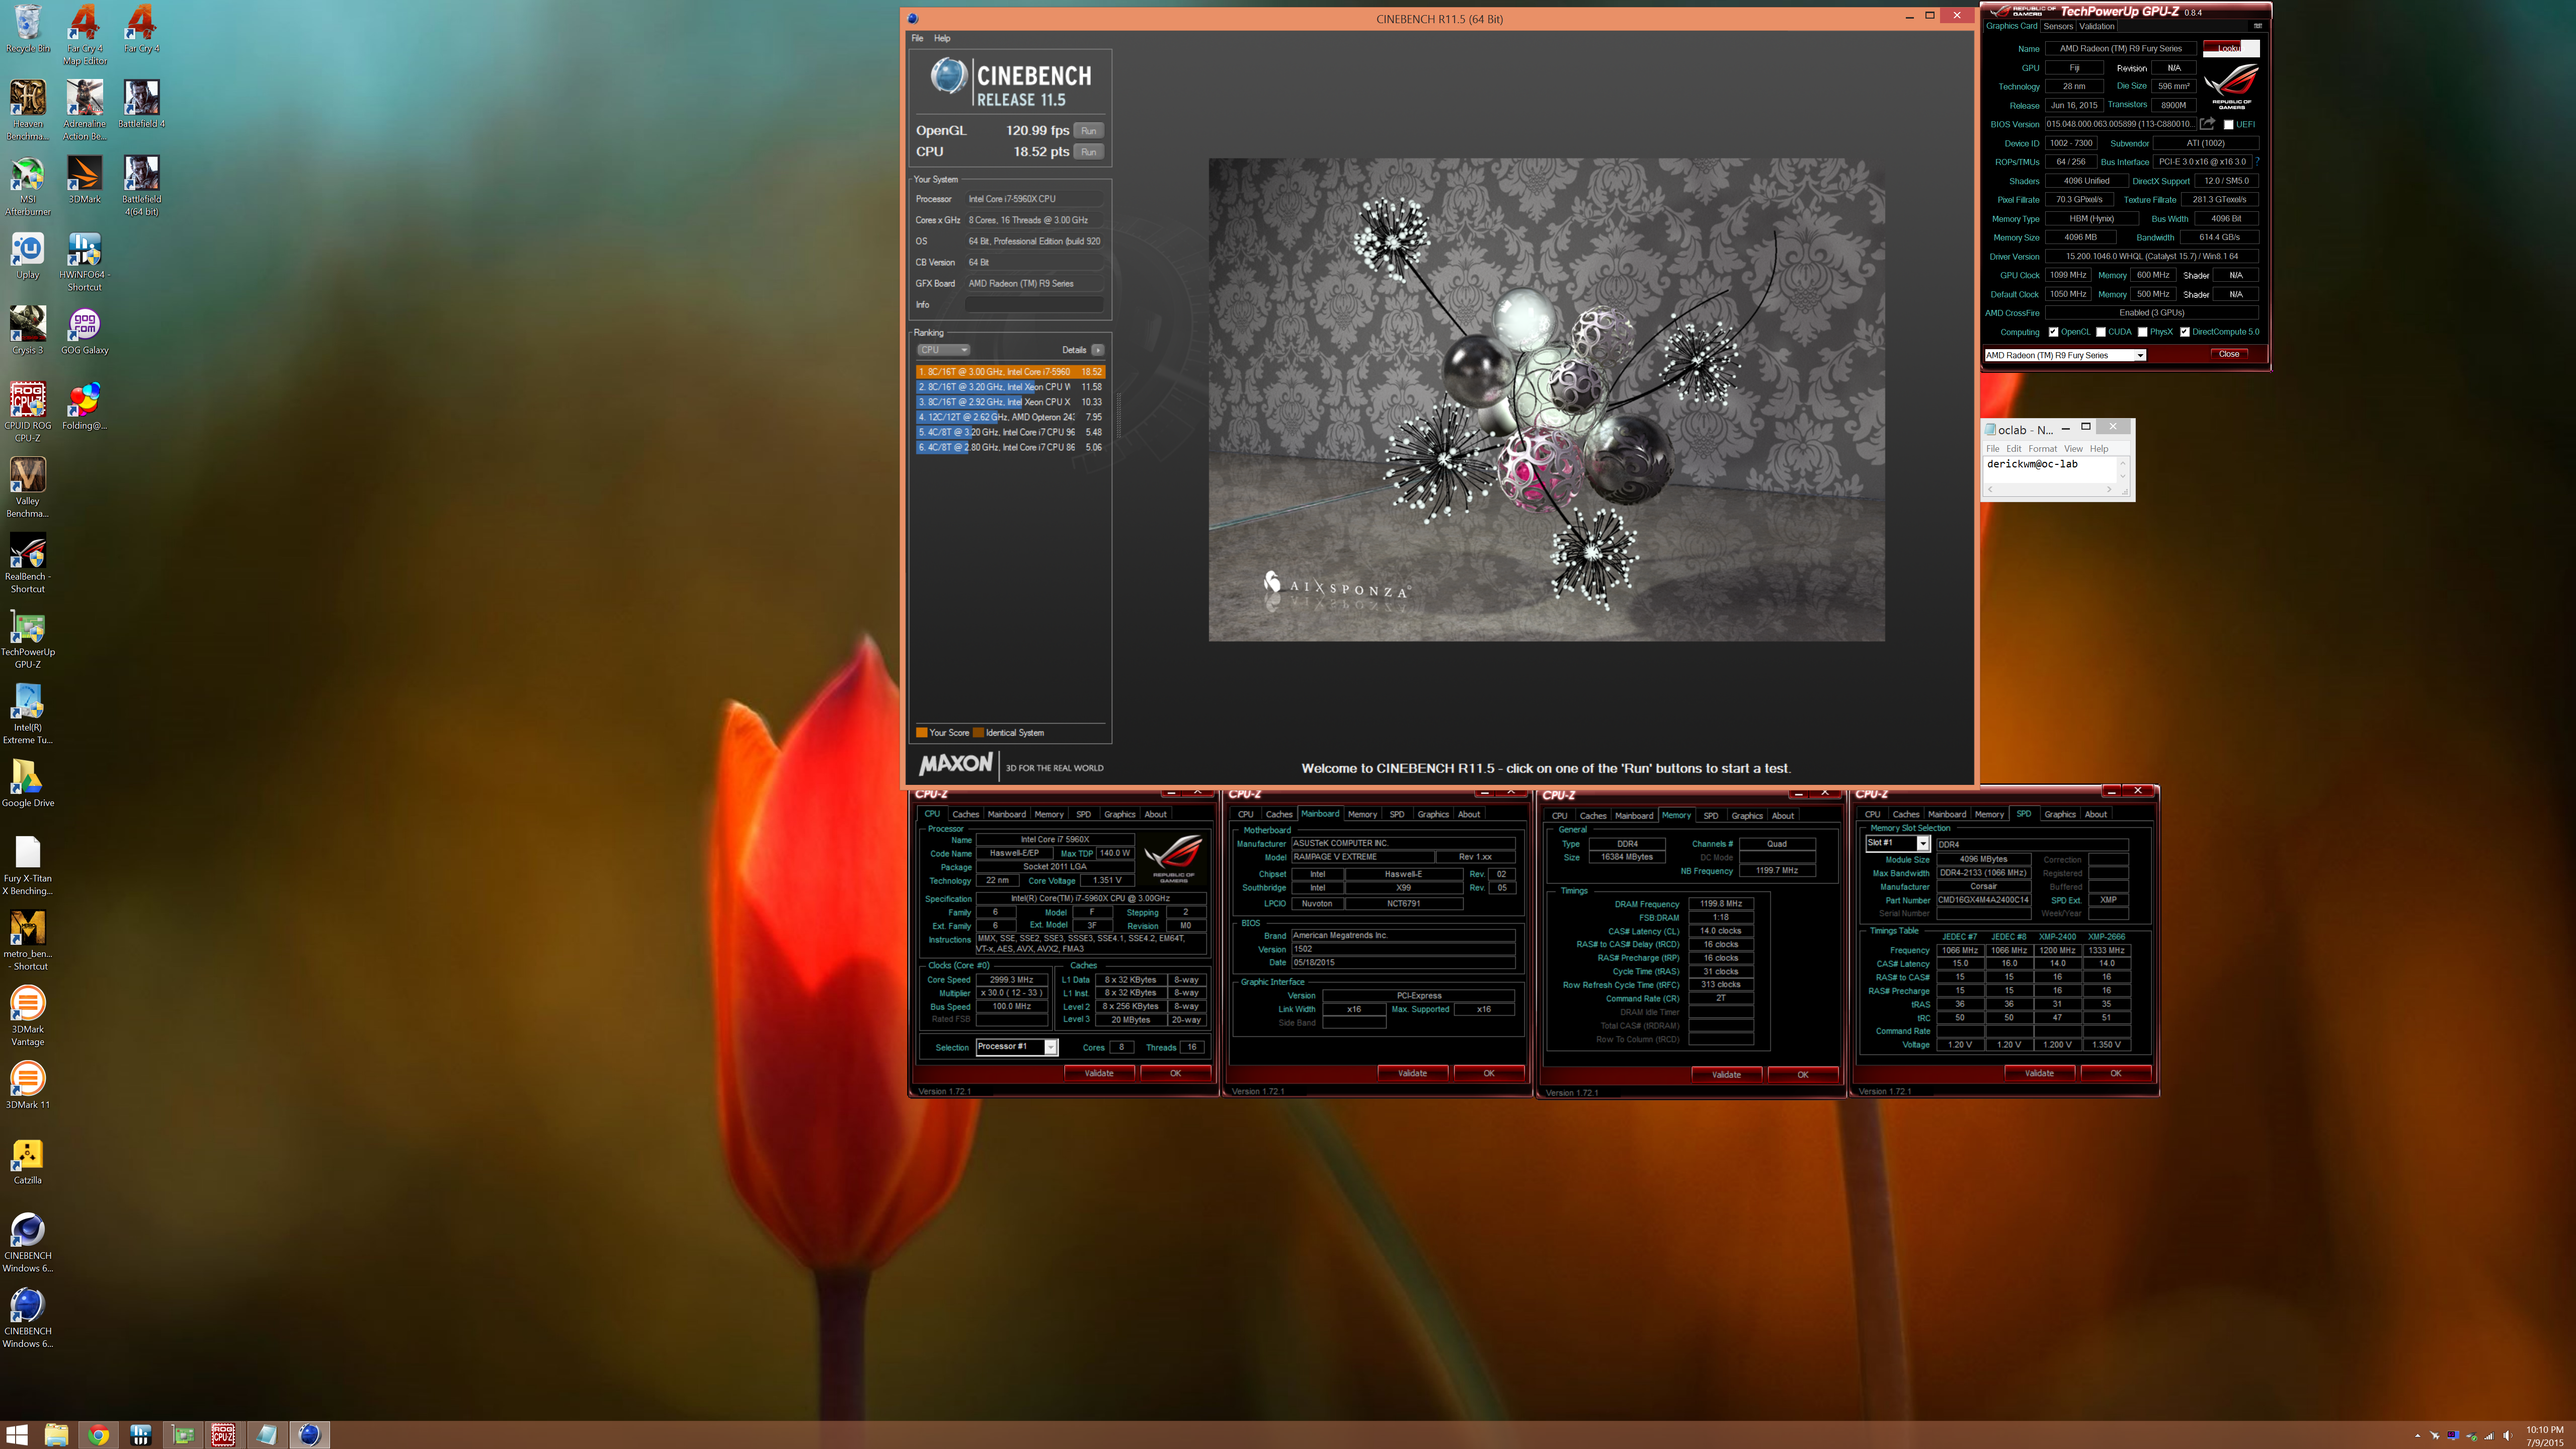The image size is (2576, 1449).
Task: Open the HWiNFO64 shortcut on desktop
Action: point(85,261)
